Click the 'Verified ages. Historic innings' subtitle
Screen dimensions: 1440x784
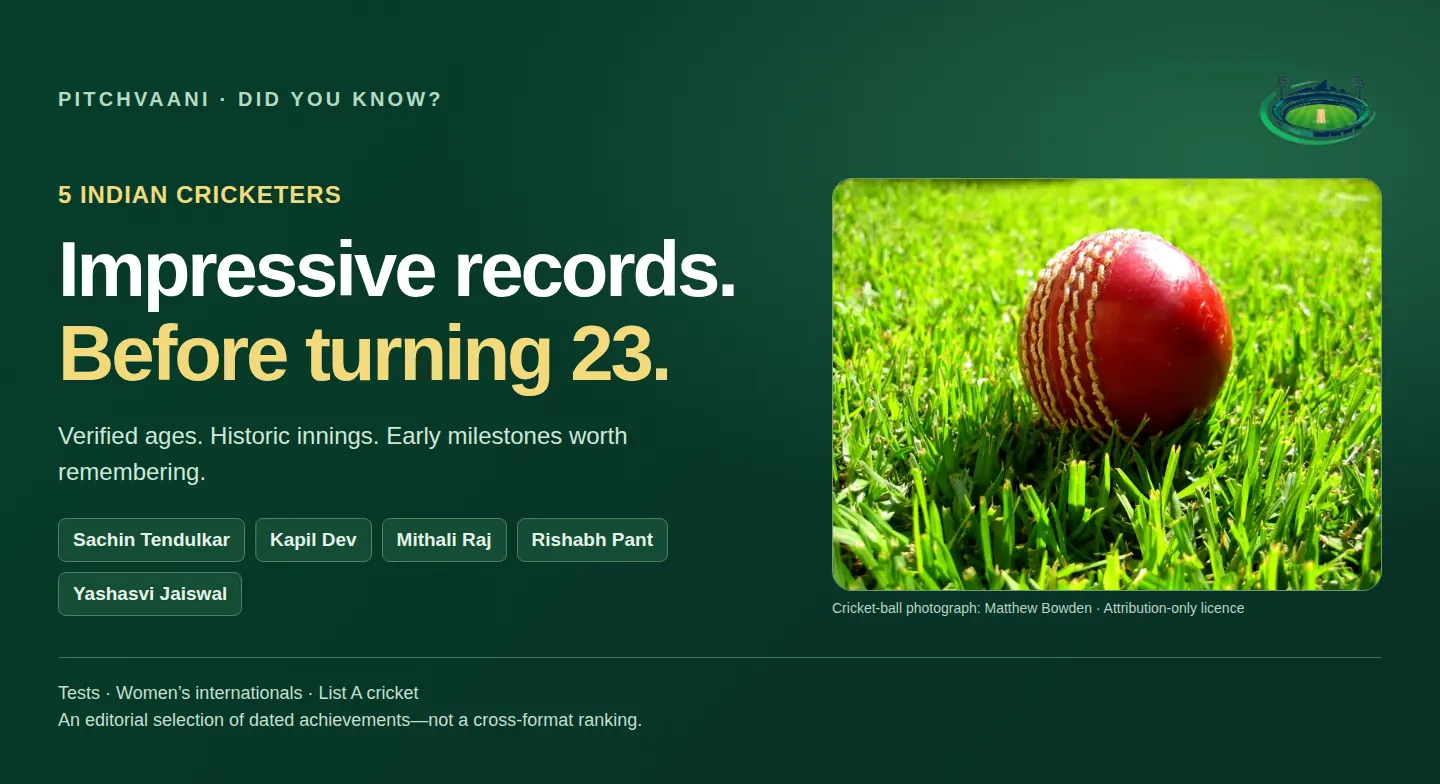tap(343, 454)
